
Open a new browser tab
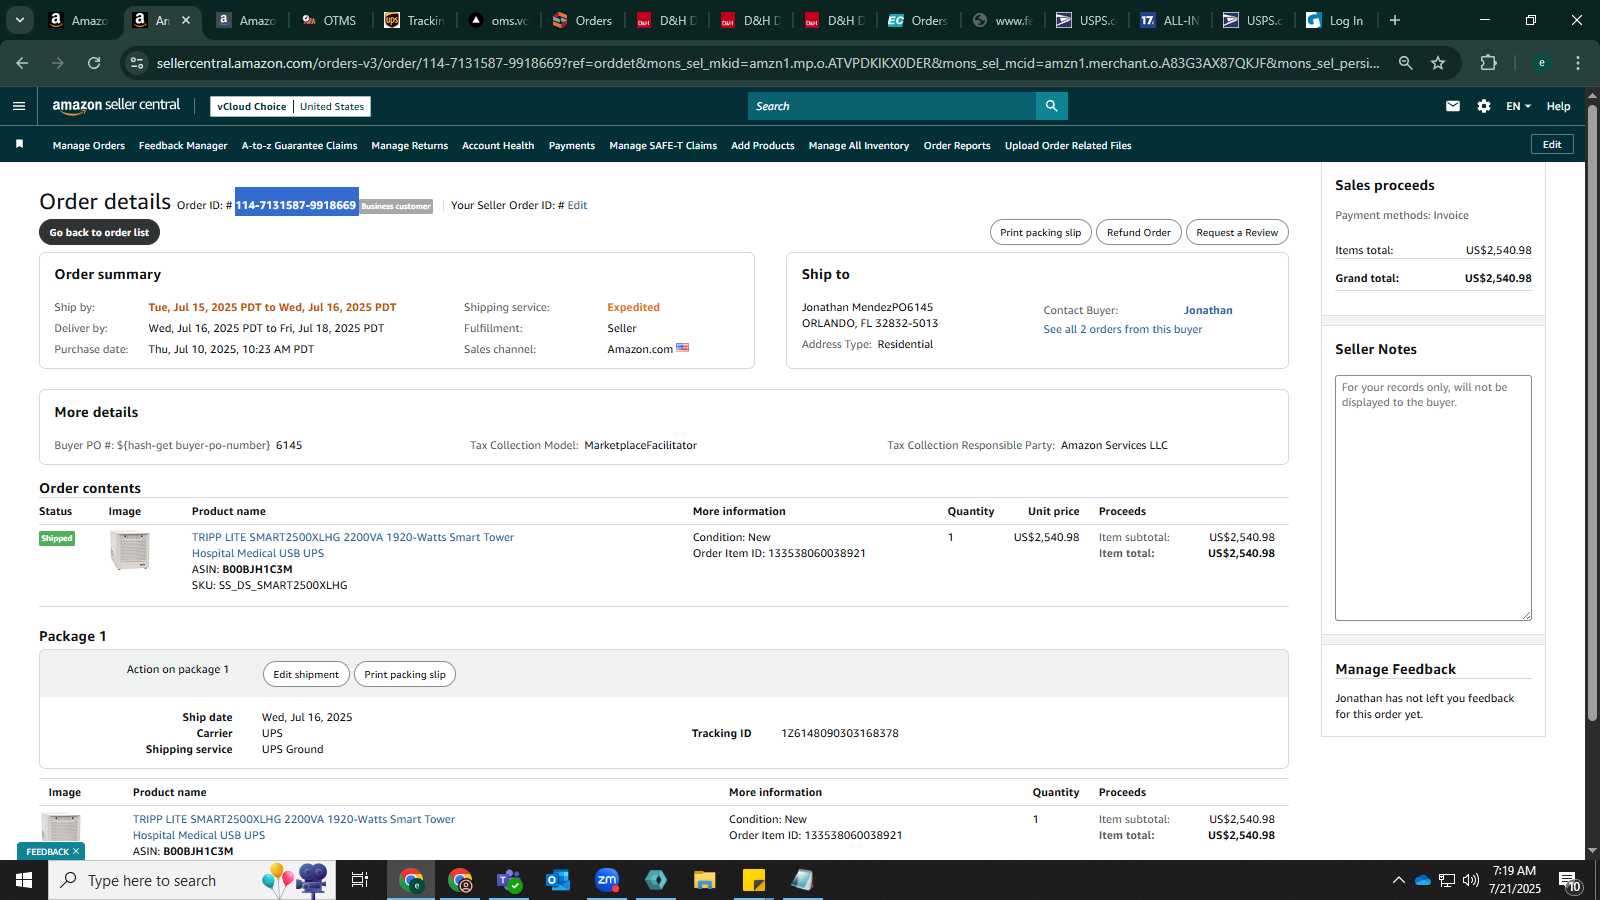tap(1395, 20)
